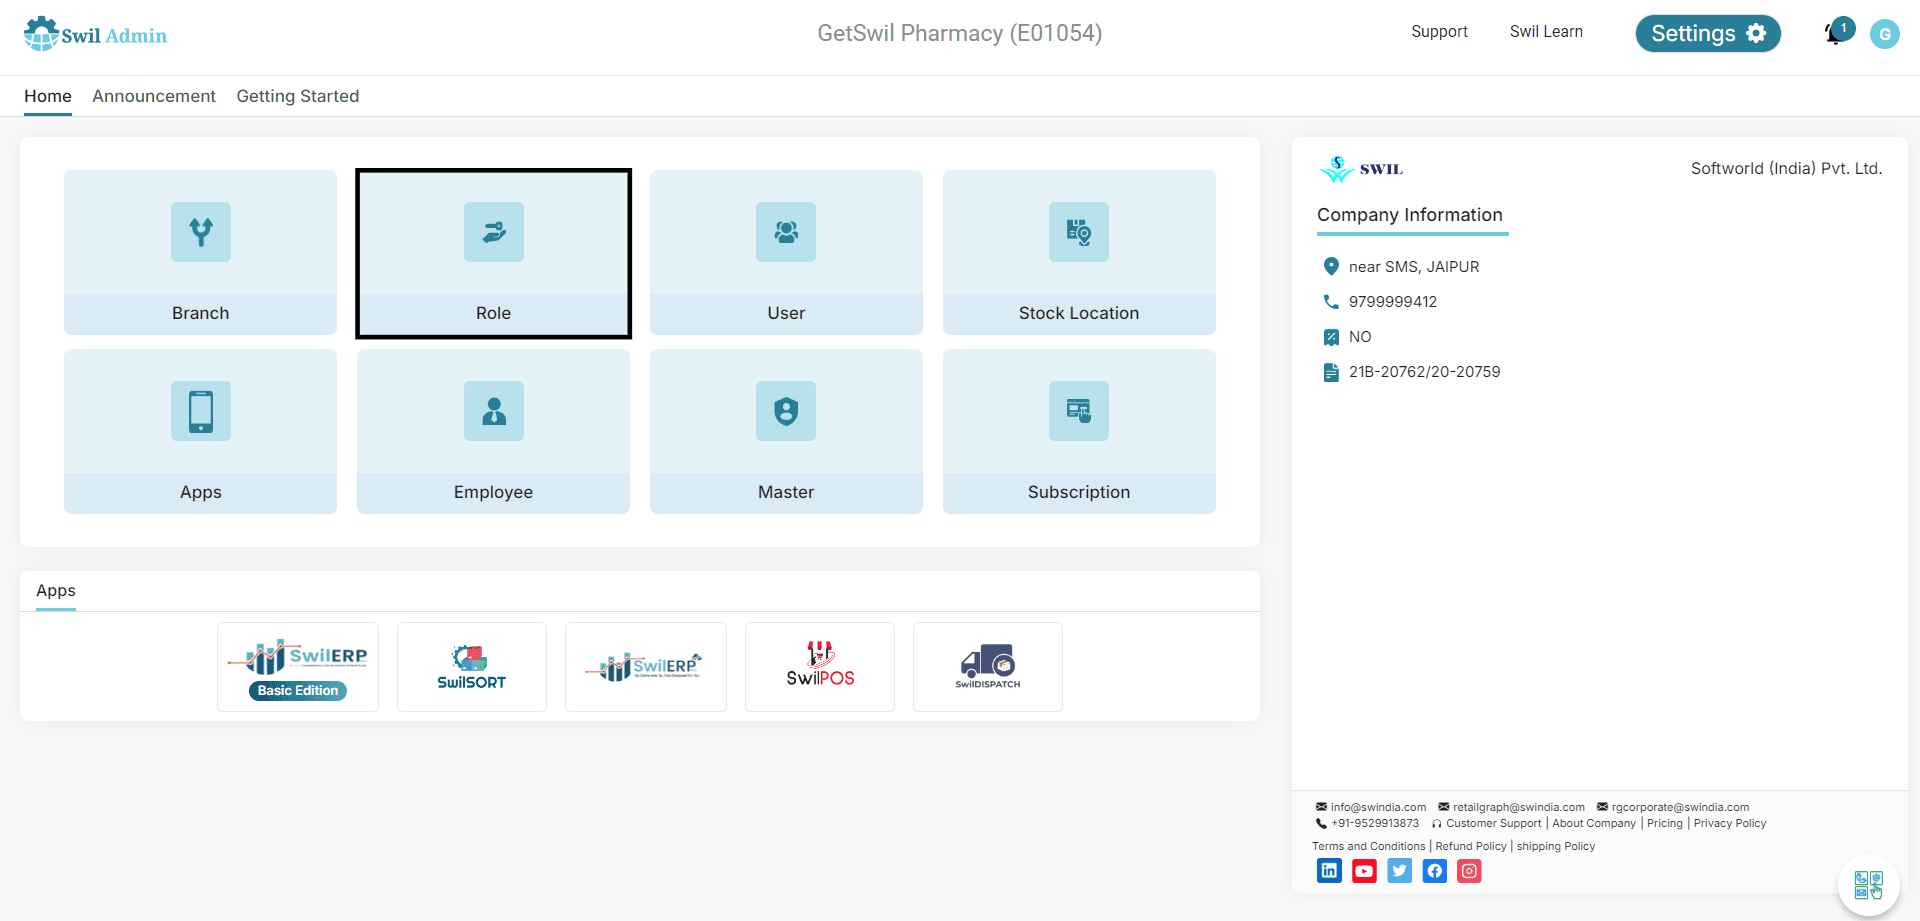Click the GetSwil Pharmacy (E01054) title

(x=960, y=33)
